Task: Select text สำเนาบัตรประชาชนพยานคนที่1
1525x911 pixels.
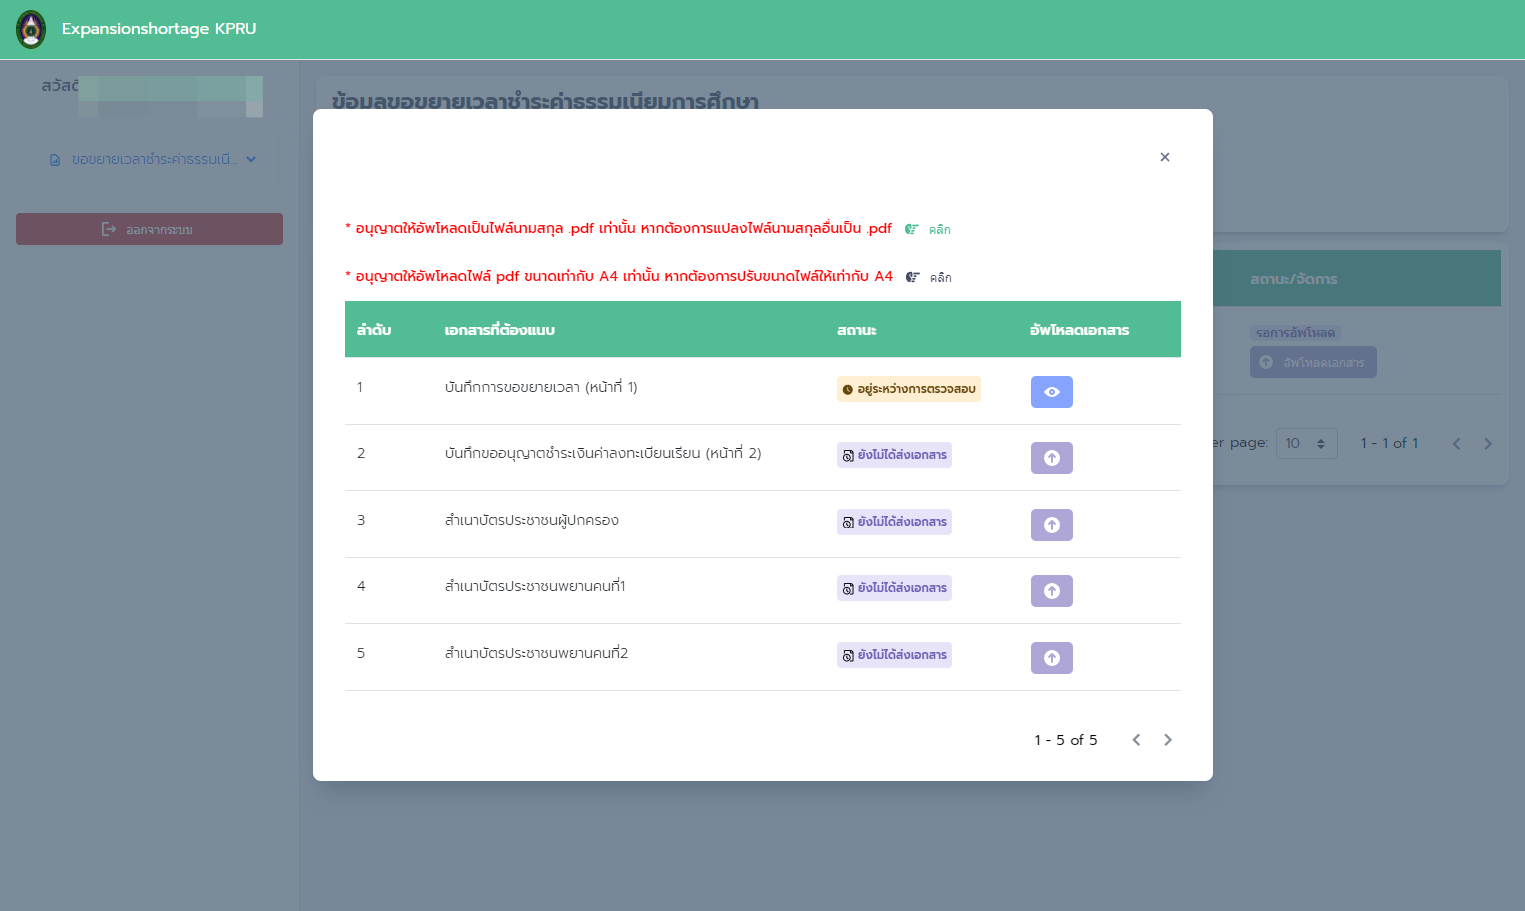Action: point(535,586)
